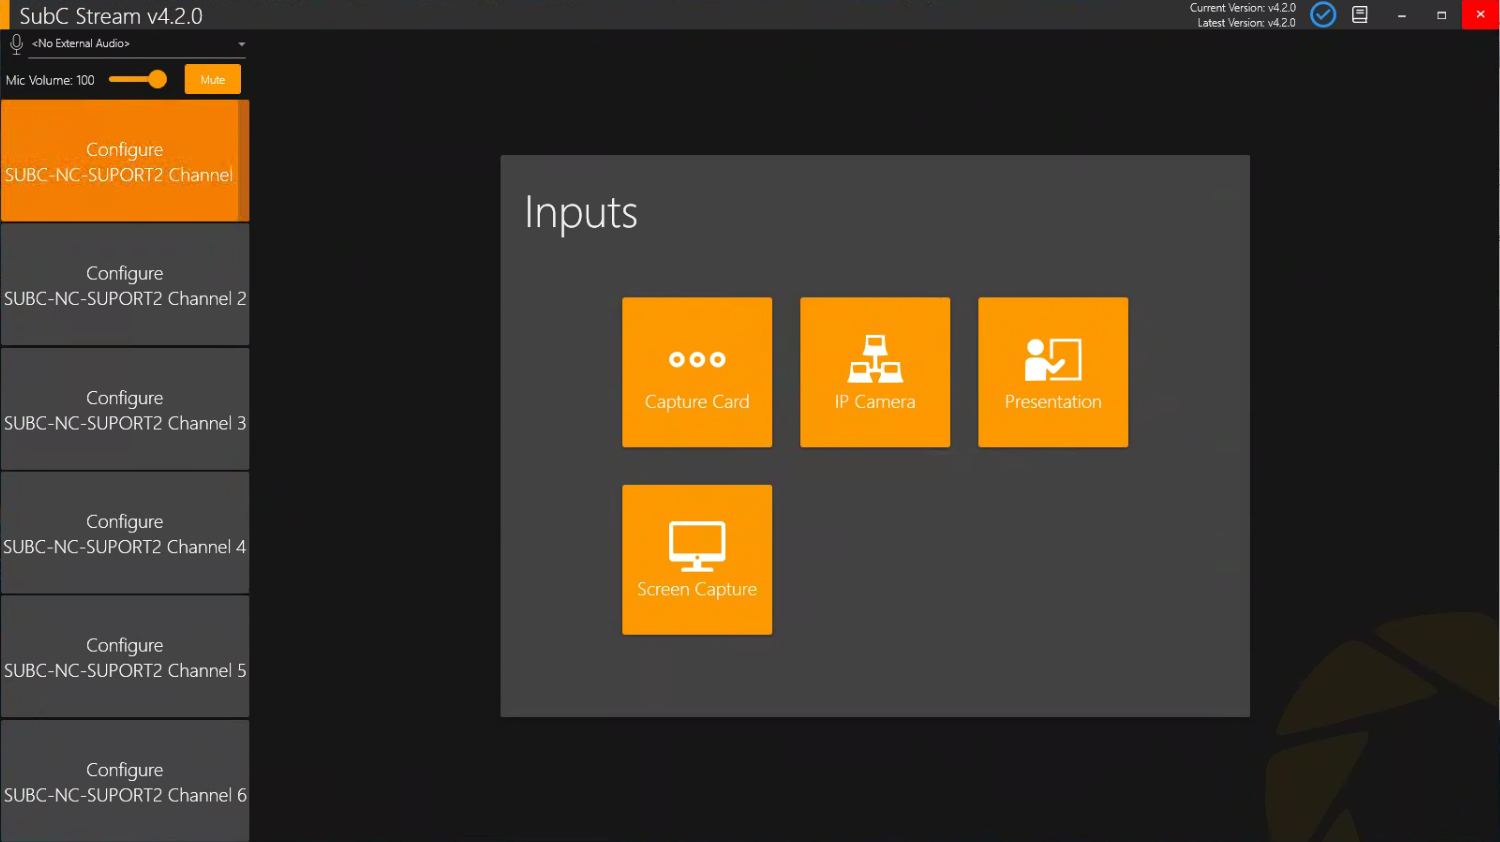The image size is (1500, 842).
Task: Select Configure SUBC-NC-SUPORT2 Channel 4
Action: coord(124,534)
